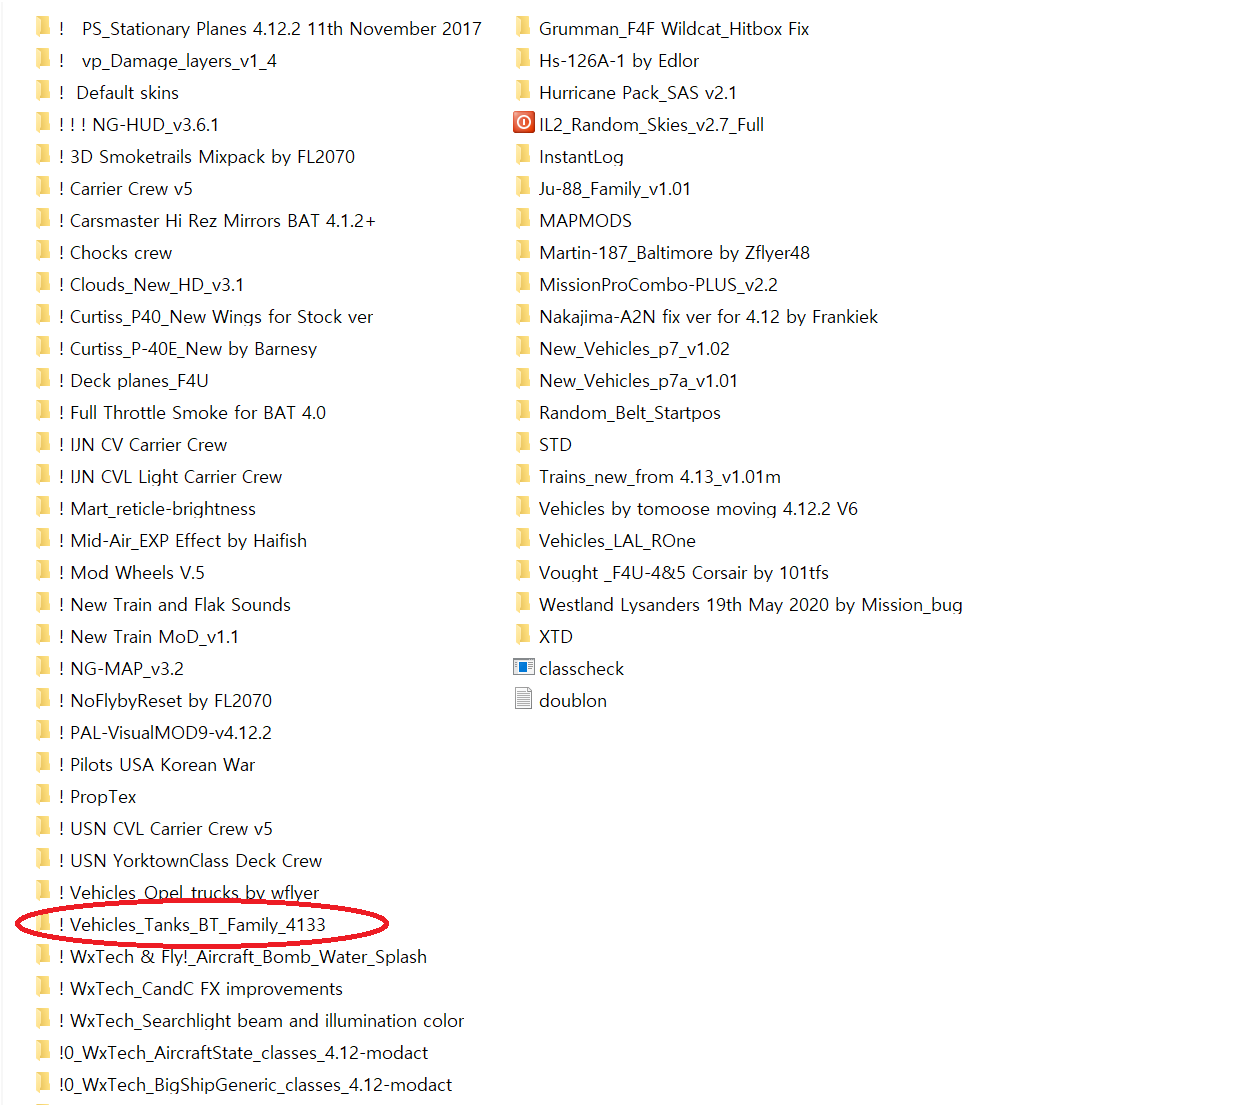Select Martin-187_Baltimore by Zflyer48 folder
1241x1105 pixels.
point(674,253)
